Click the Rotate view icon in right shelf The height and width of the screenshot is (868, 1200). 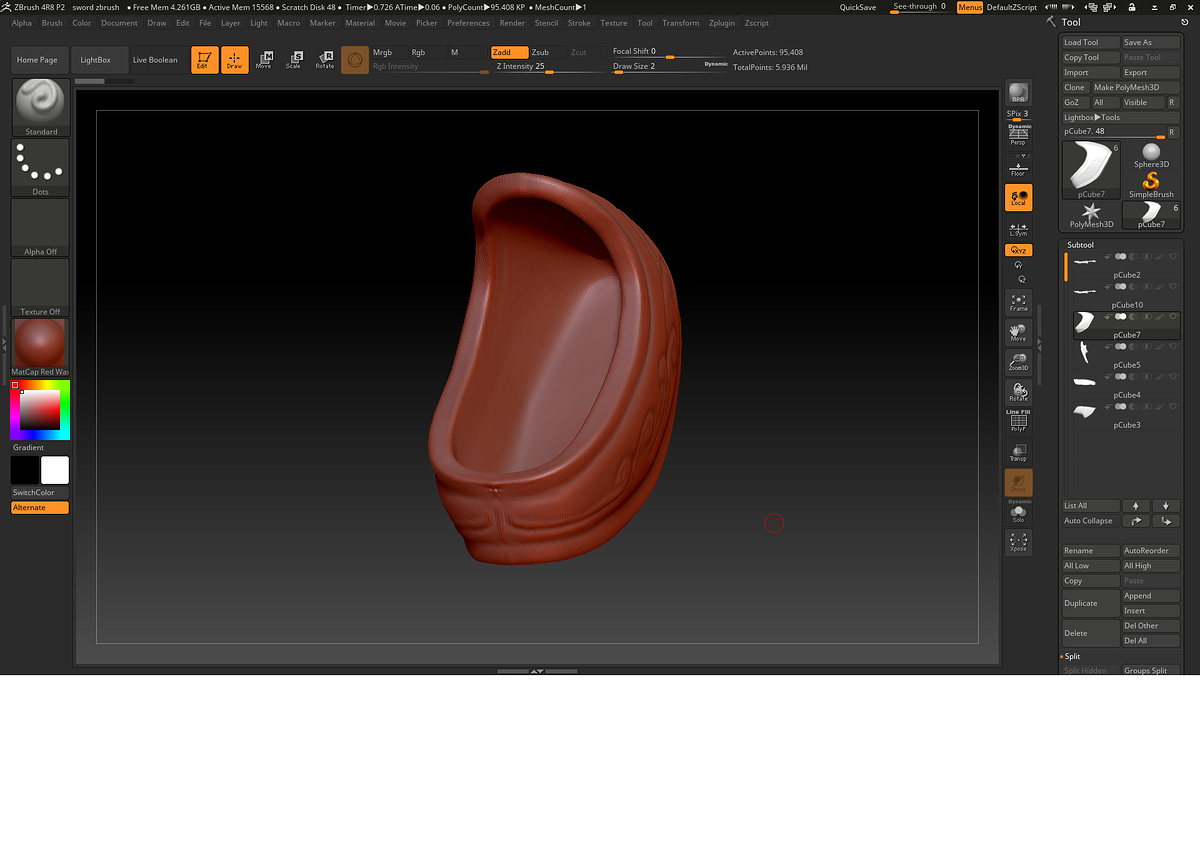1018,392
